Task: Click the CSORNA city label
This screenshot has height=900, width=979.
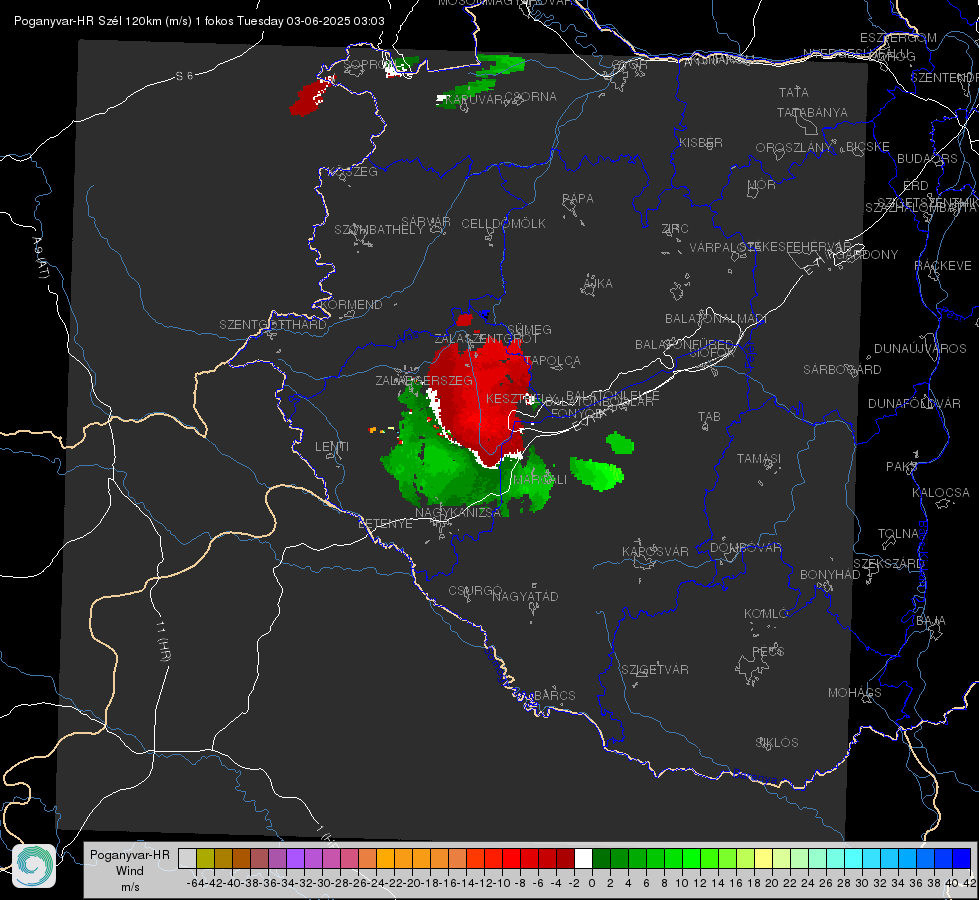Action: (531, 97)
